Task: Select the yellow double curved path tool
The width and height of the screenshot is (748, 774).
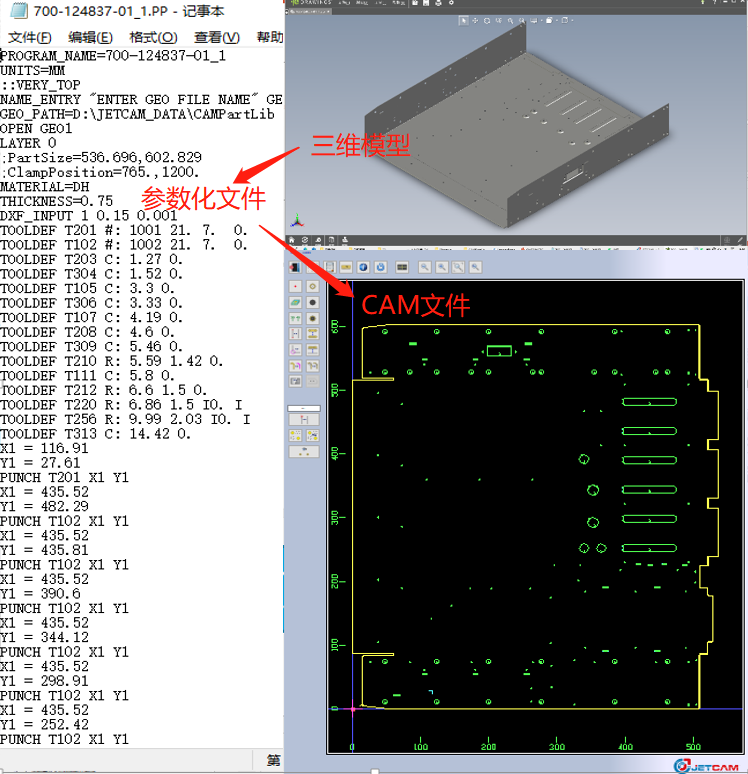Action: tap(313, 366)
